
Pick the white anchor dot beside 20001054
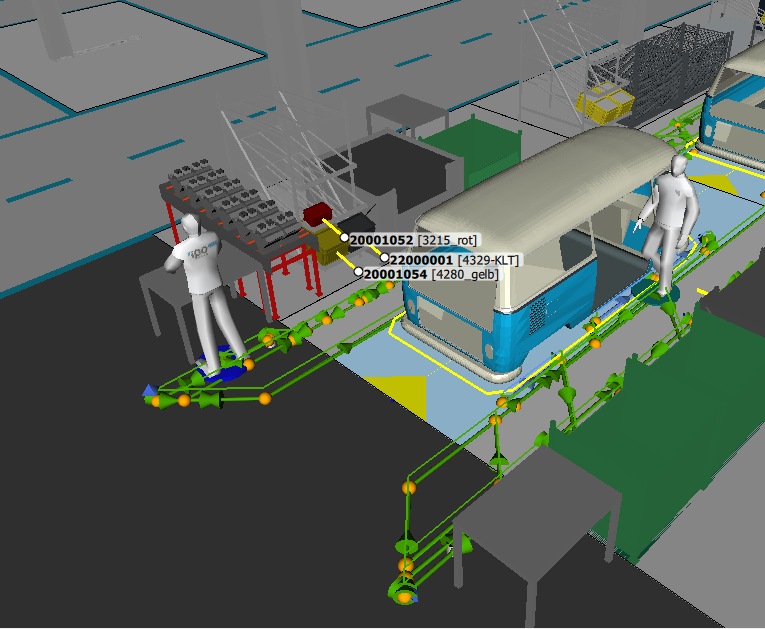pos(358,272)
